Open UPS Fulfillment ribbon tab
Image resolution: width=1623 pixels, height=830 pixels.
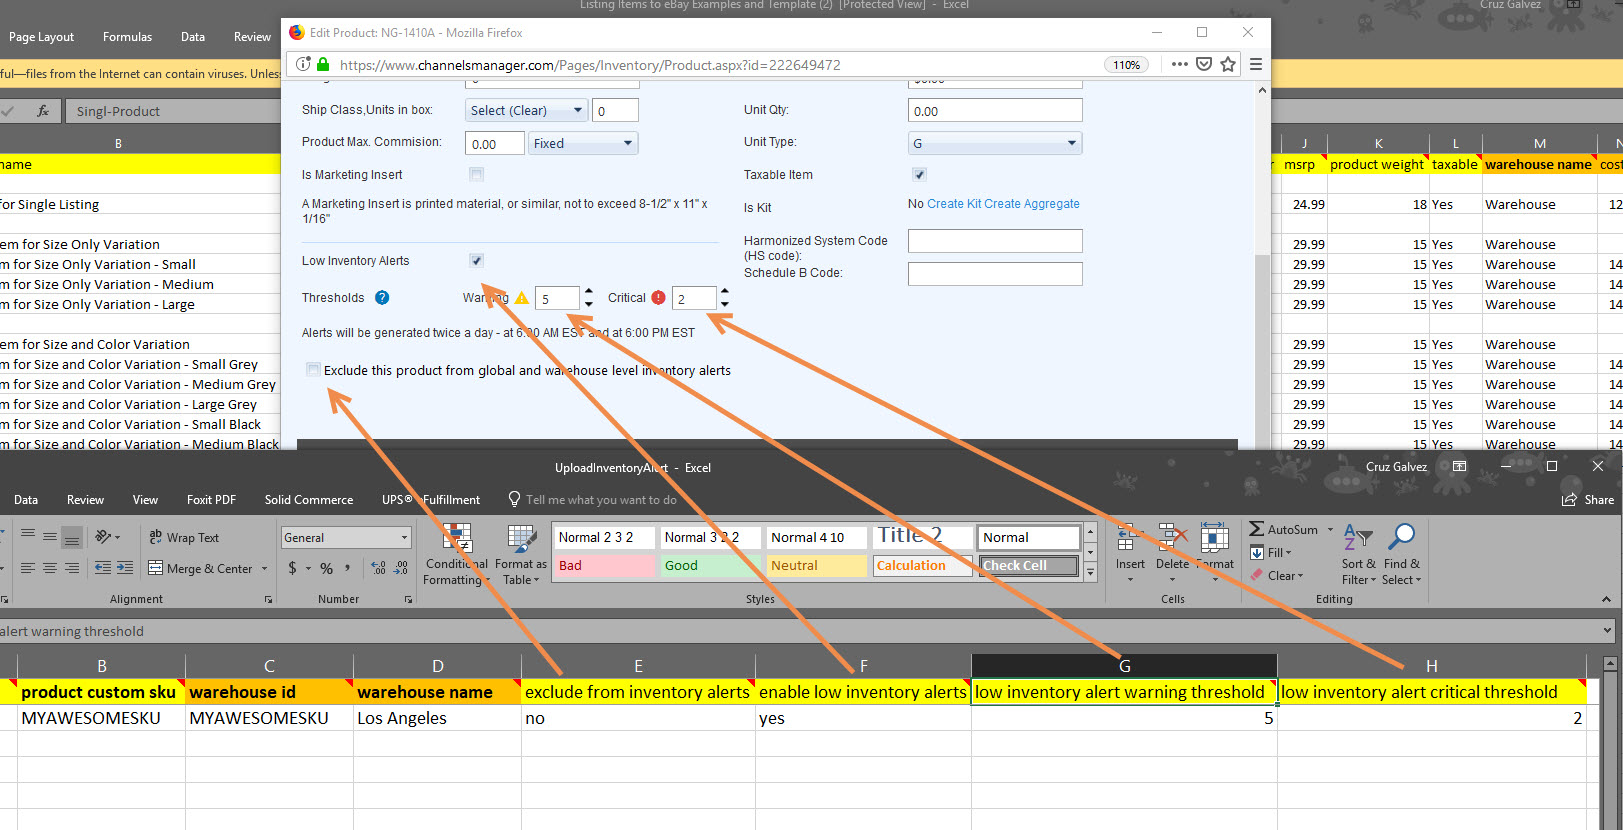point(430,499)
